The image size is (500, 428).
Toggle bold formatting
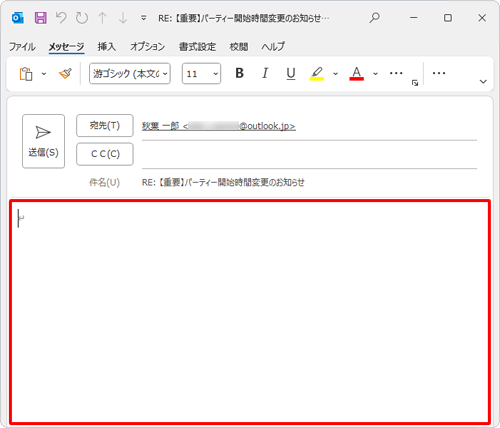[239, 73]
